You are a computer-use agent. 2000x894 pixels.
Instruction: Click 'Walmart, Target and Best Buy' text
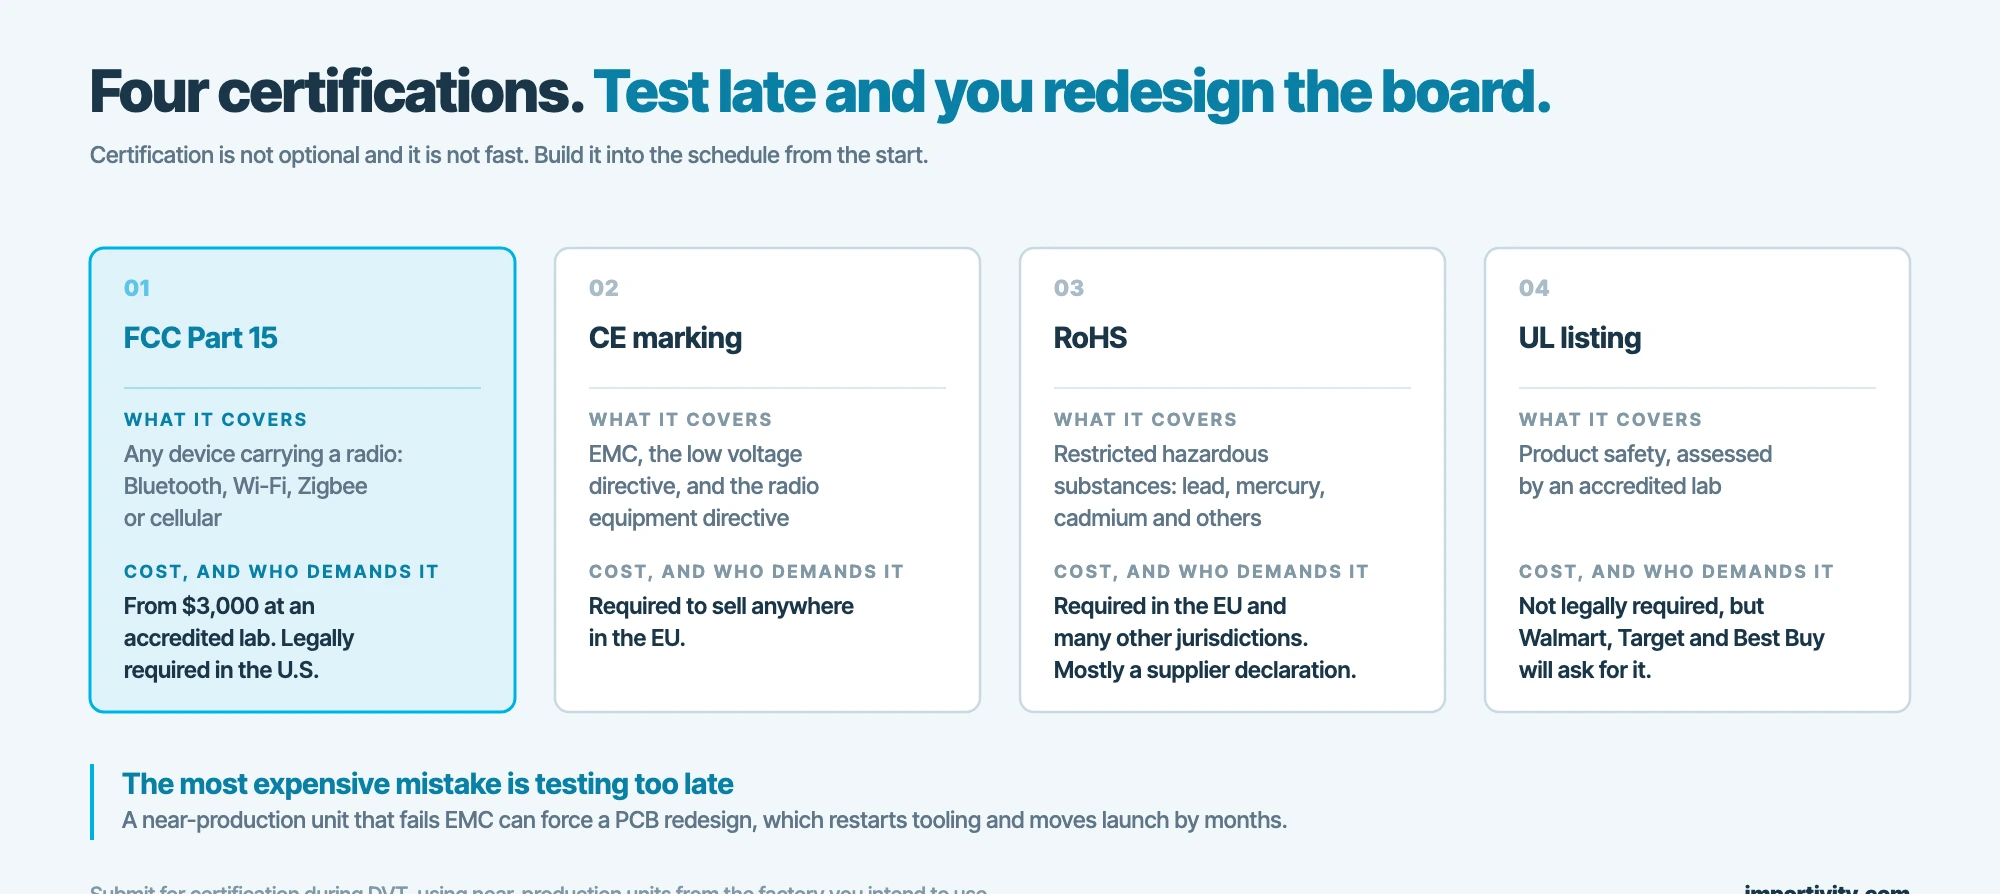1671,638
